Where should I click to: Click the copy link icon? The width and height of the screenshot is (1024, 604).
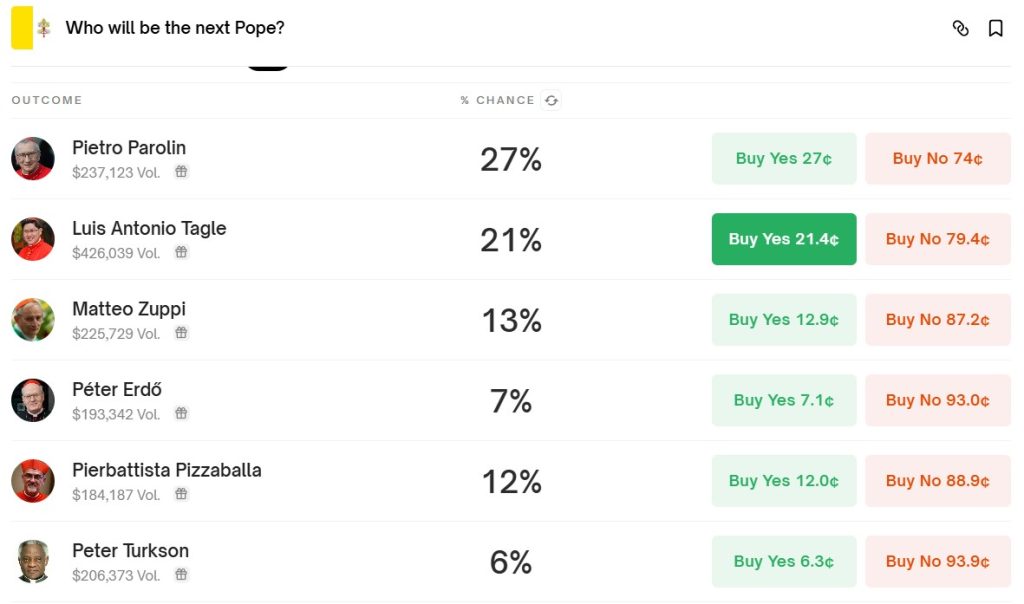pyautogui.click(x=961, y=28)
